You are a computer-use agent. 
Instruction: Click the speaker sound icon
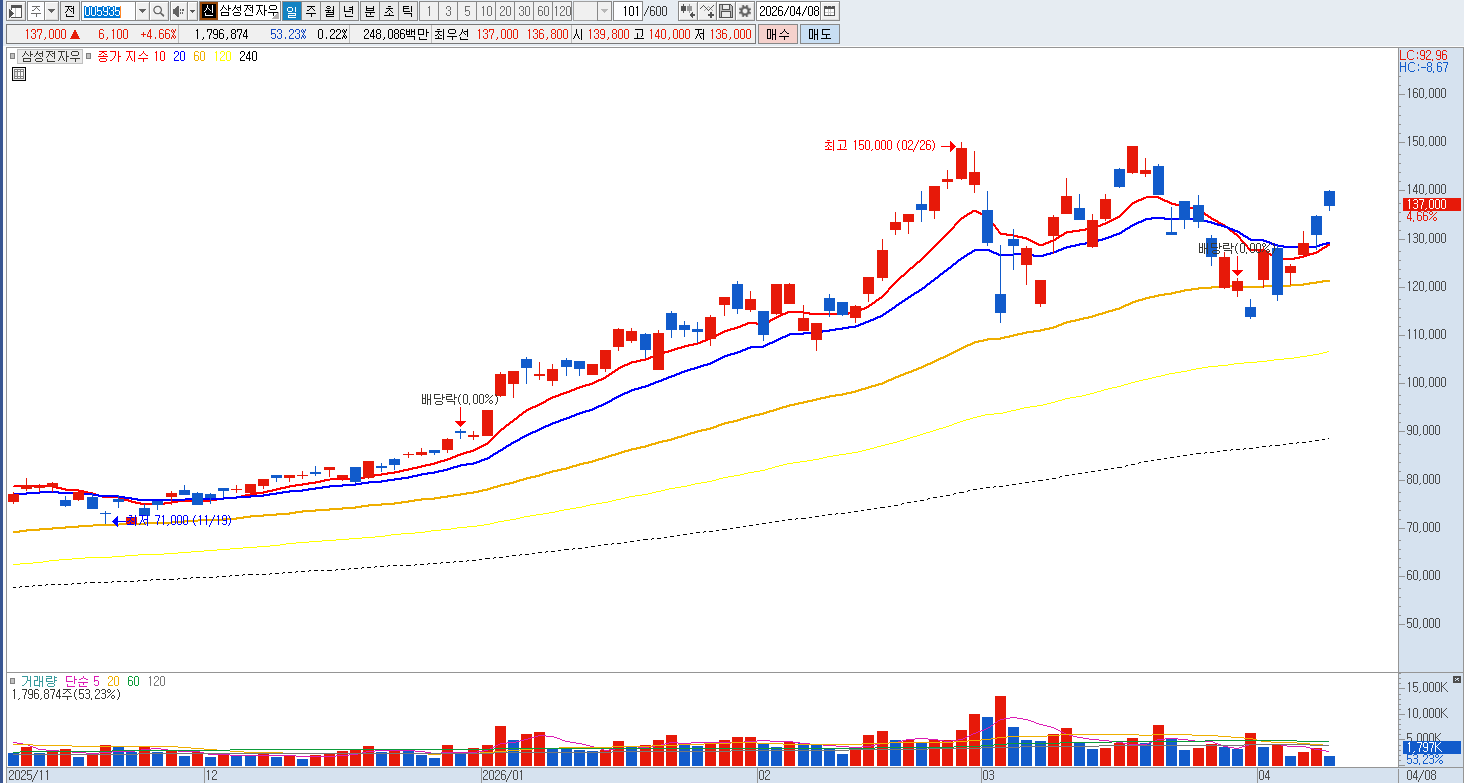tap(178, 11)
